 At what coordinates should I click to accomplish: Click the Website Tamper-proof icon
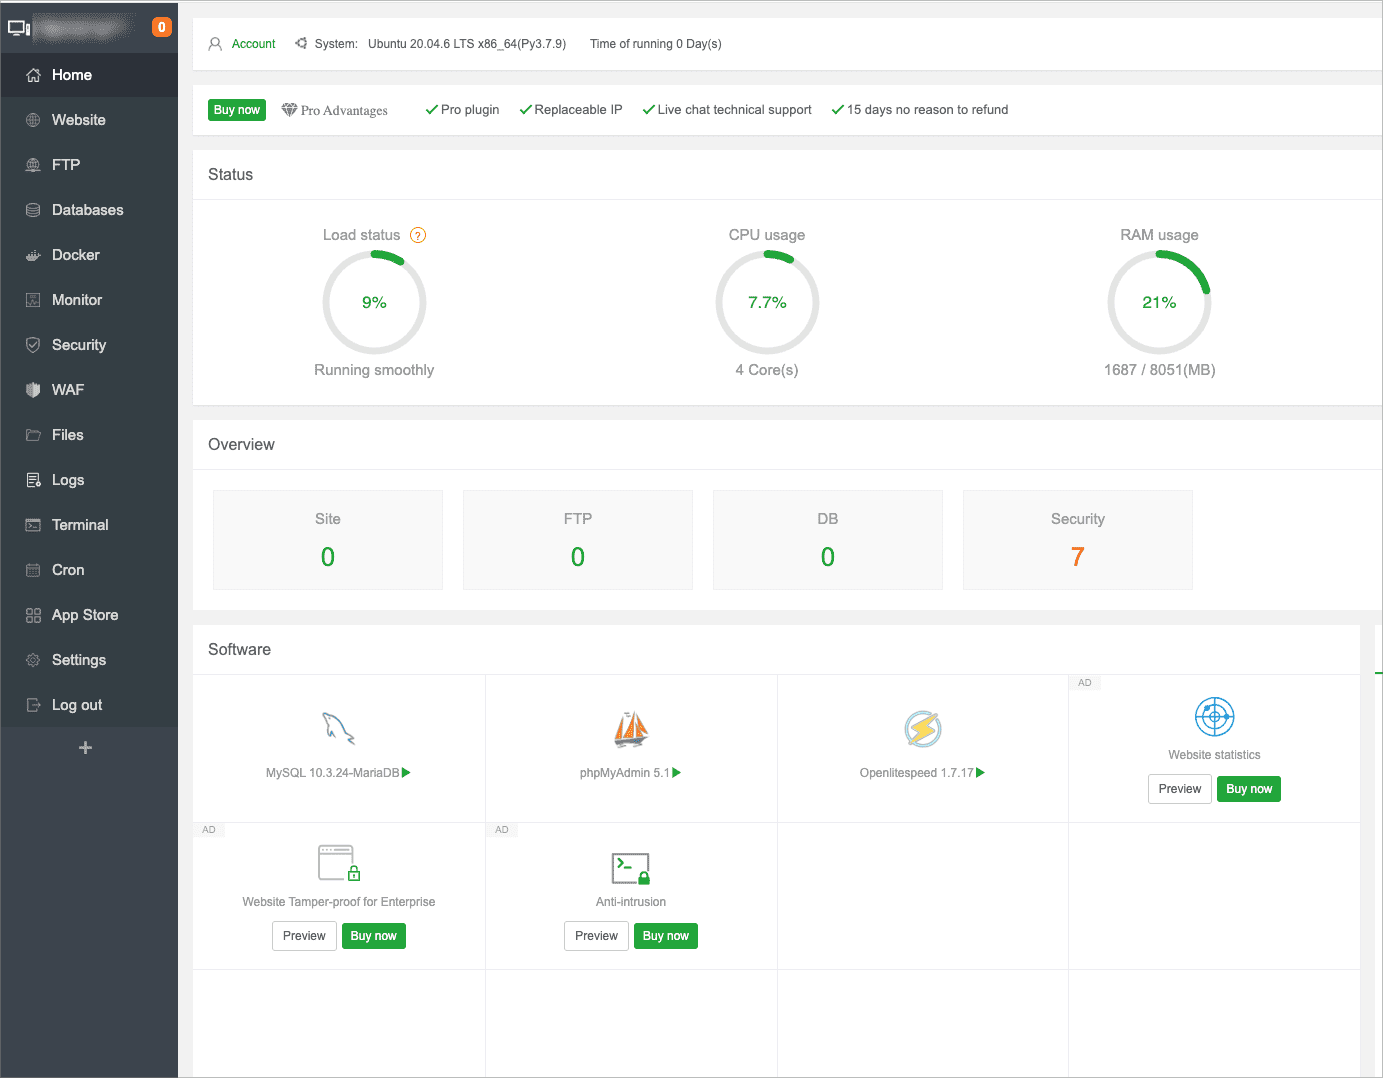point(338,862)
